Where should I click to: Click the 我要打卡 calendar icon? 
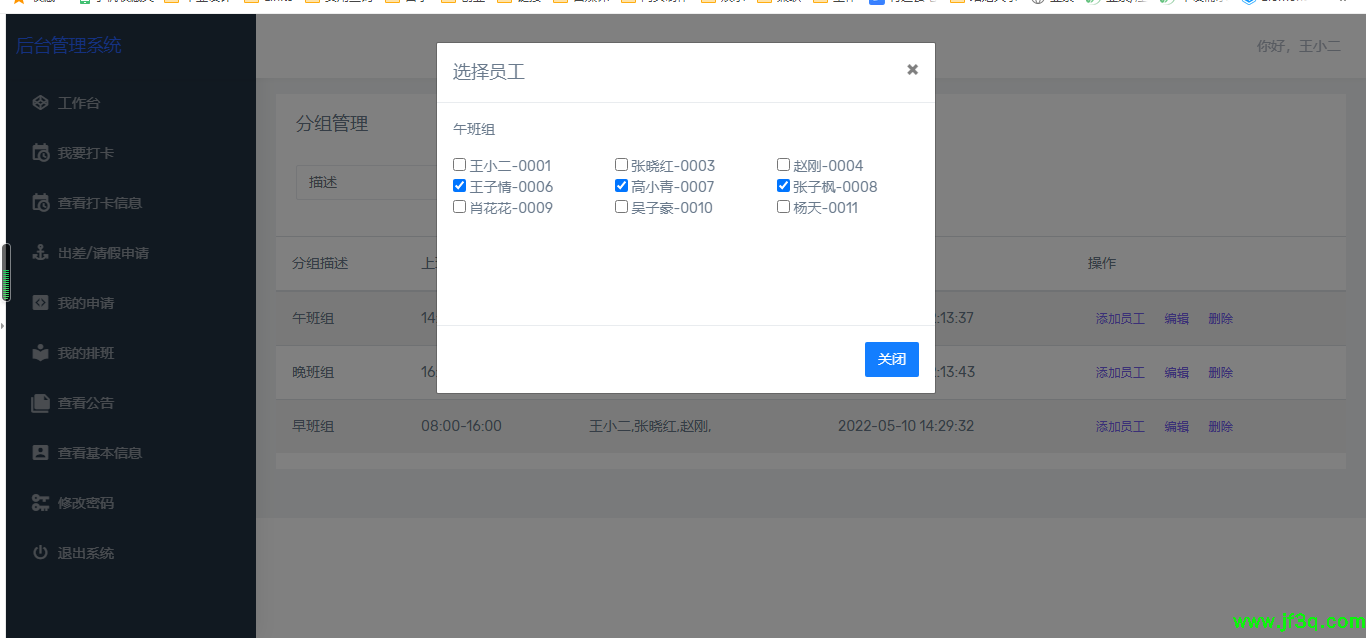(40, 153)
